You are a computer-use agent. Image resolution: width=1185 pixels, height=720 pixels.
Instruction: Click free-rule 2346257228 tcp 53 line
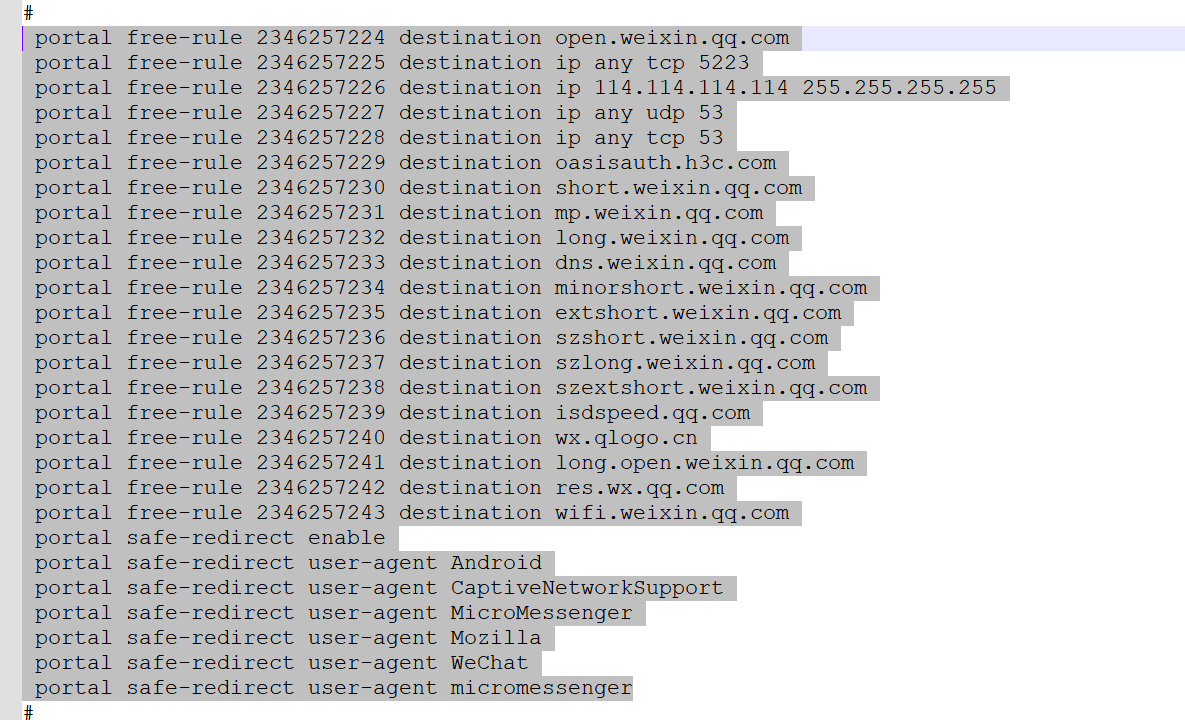(x=379, y=138)
